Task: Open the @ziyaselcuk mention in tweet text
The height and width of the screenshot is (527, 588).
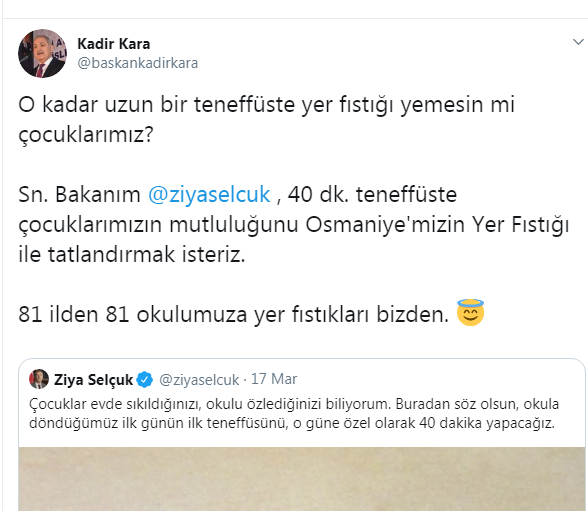Action: tap(209, 194)
